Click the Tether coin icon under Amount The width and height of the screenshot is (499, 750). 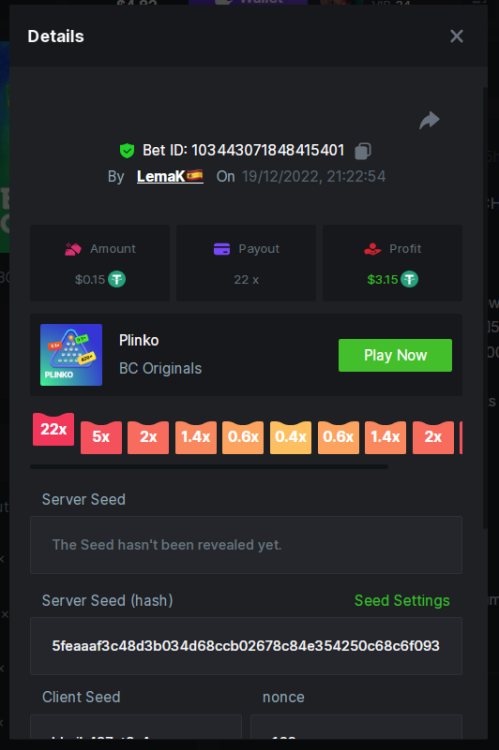(117, 279)
